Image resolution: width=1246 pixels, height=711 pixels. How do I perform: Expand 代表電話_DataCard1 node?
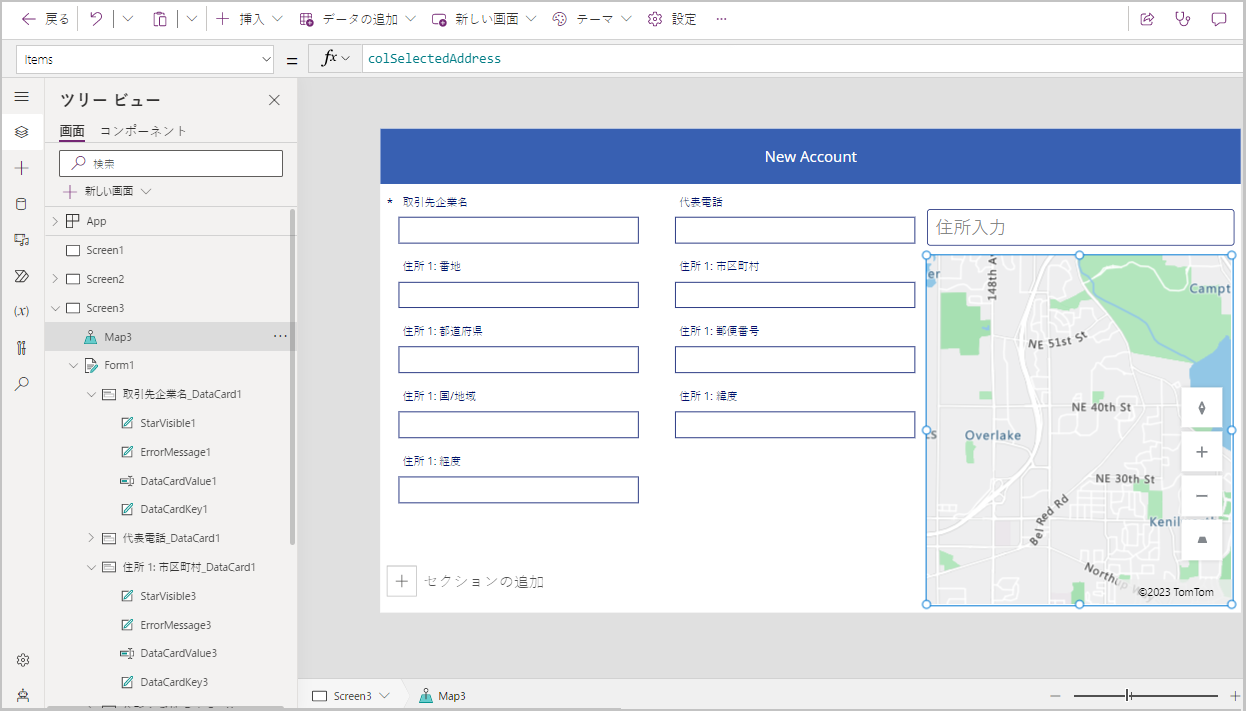tap(91, 538)
